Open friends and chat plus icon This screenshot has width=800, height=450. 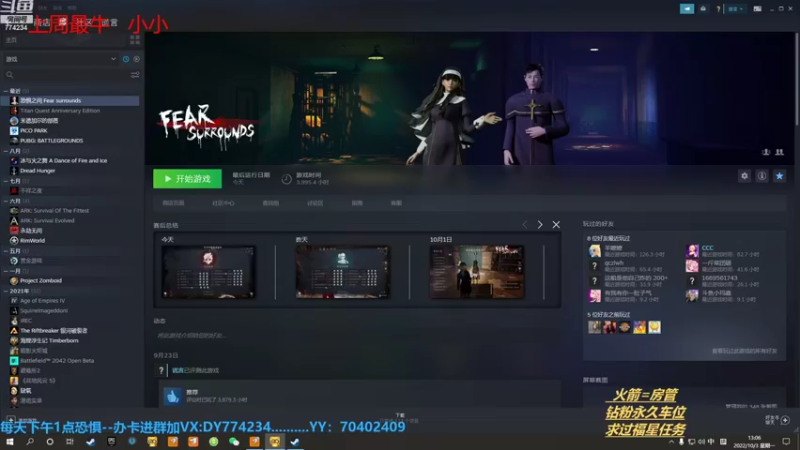[785, 420]
